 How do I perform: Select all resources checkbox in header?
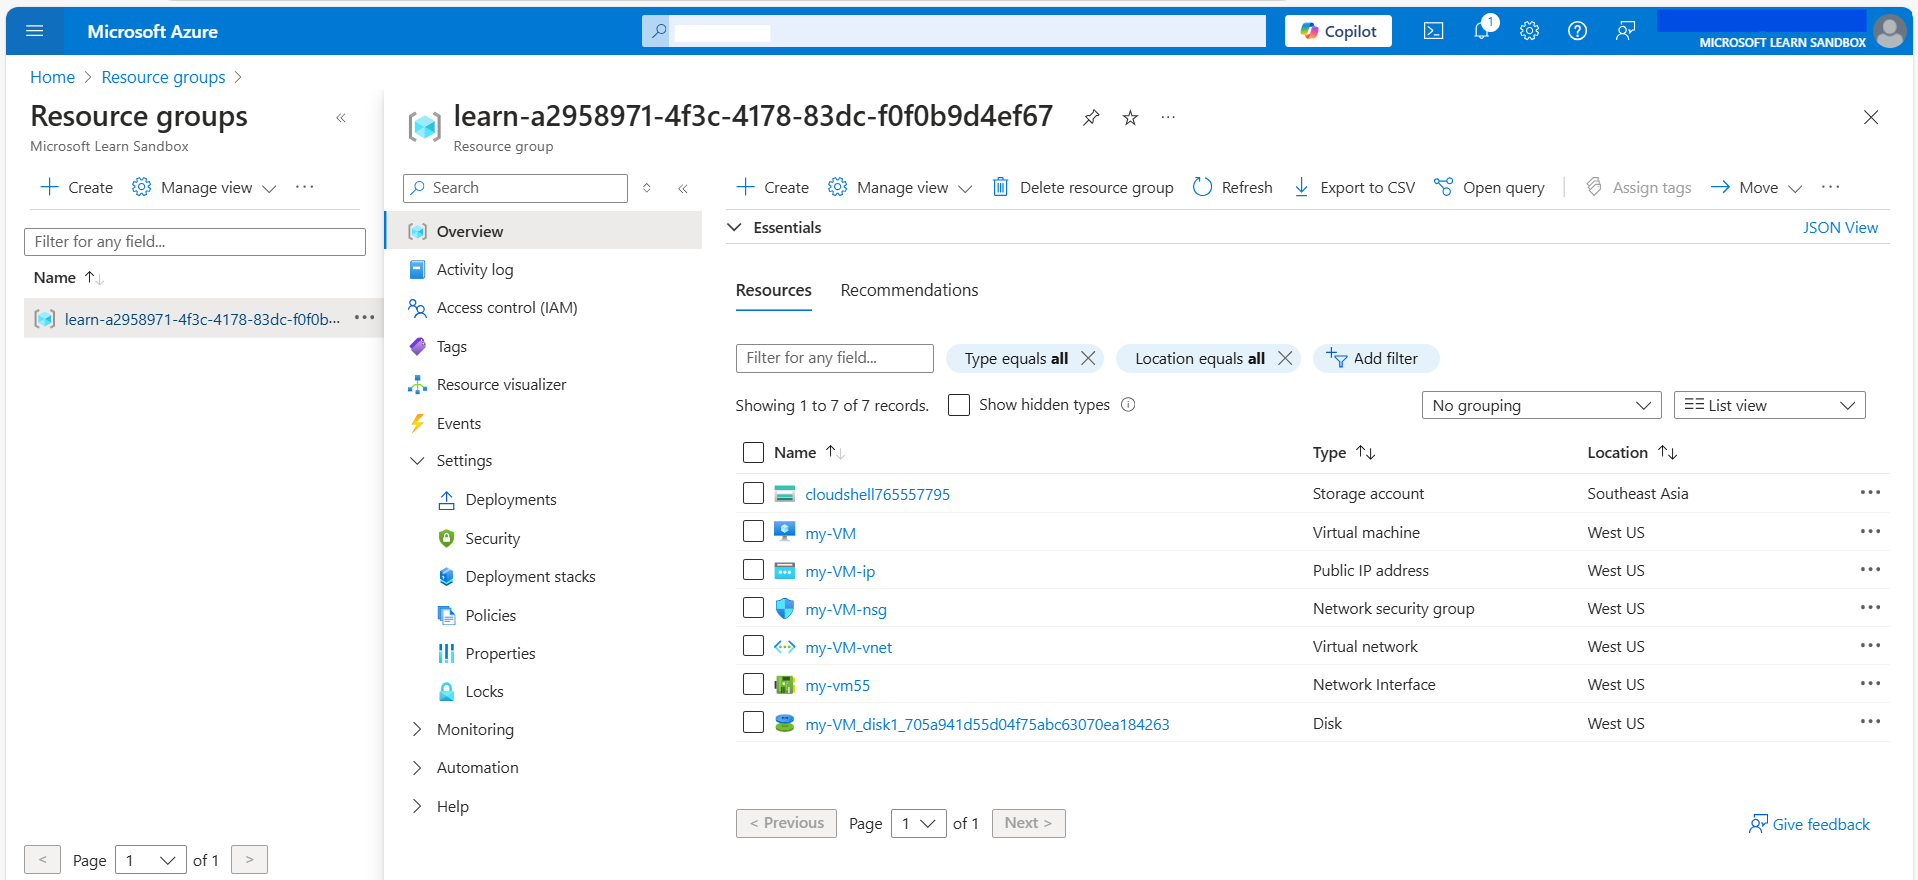pyautogui.click(x=753, y=453)
